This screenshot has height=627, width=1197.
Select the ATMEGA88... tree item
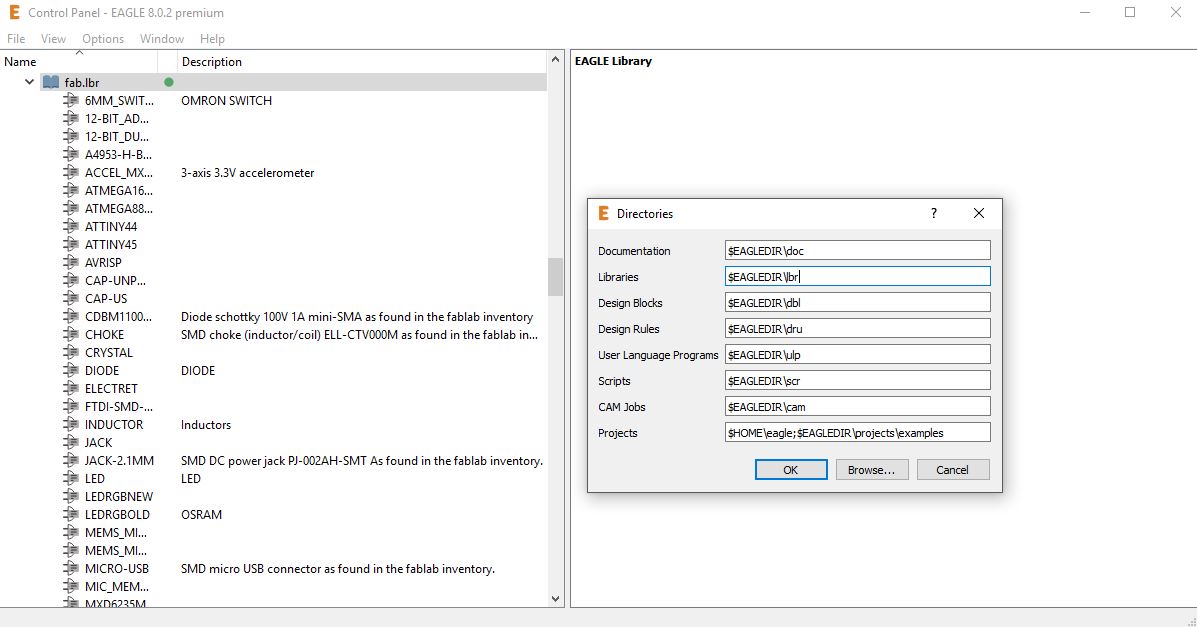118,208
